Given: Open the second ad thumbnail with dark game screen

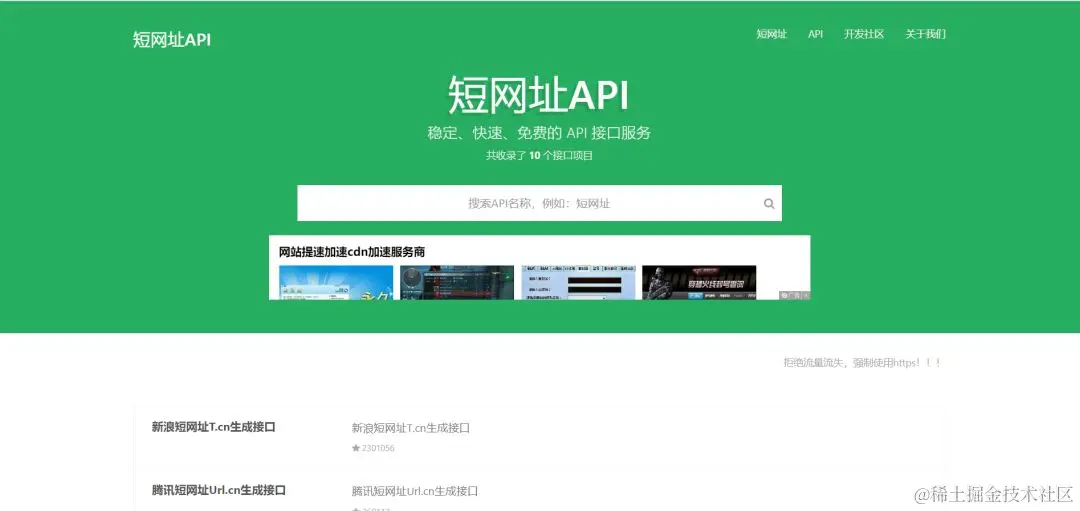Looking at the screenshot, I should 457,282.
